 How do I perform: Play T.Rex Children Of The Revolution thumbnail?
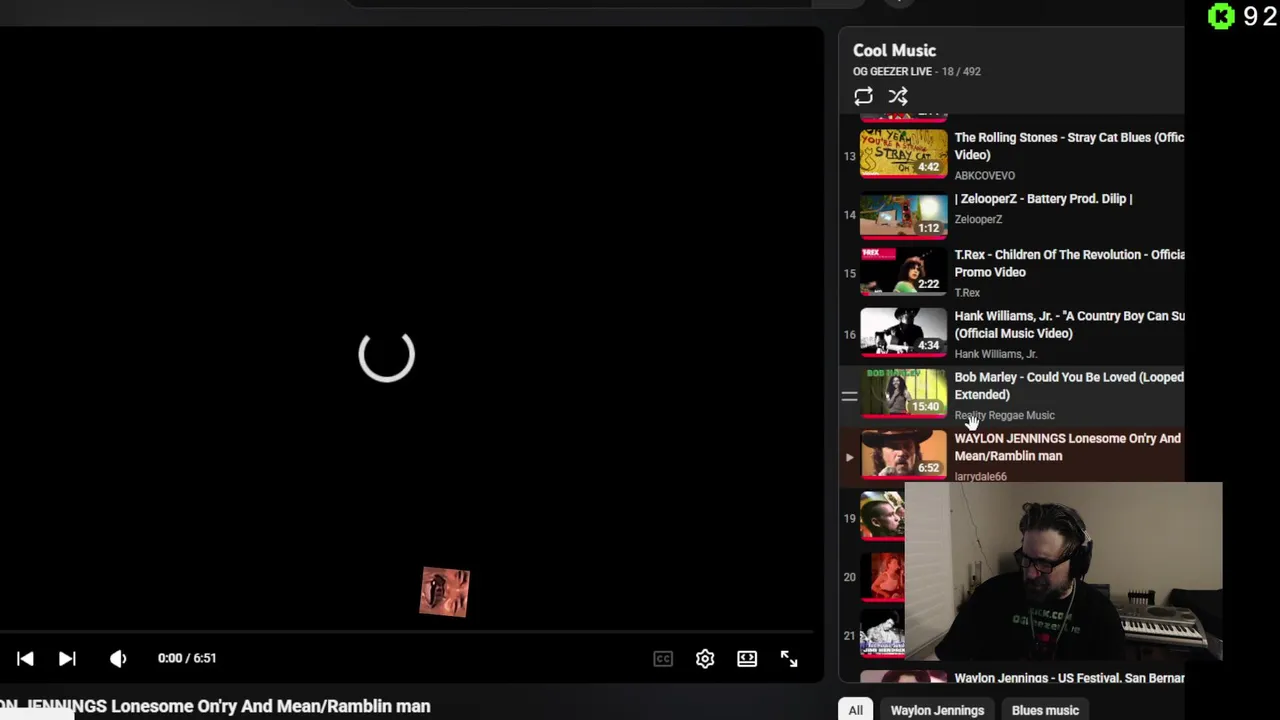pos(903,272)
